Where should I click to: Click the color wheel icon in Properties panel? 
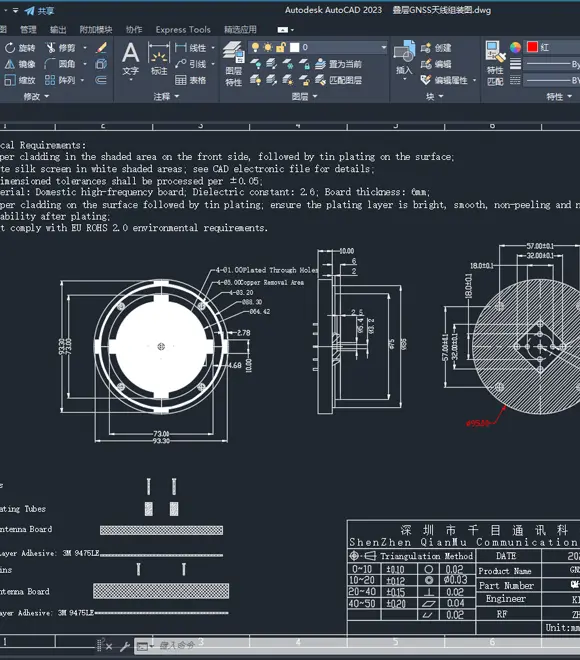point(516,47)
